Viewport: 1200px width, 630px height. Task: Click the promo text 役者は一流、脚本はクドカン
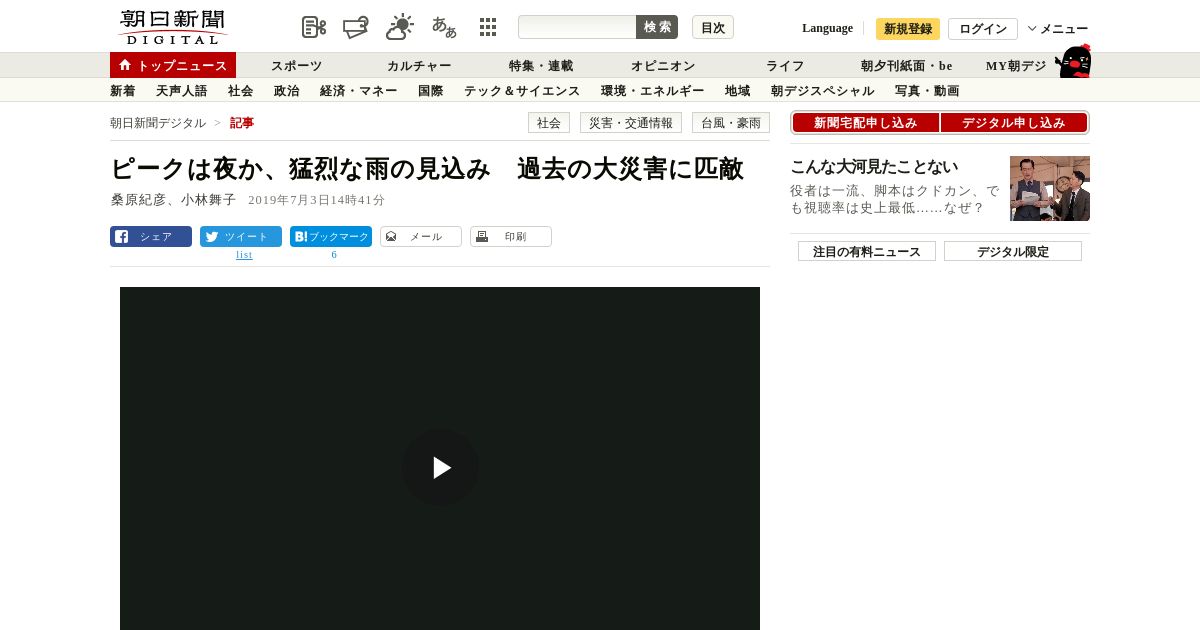pos(894,199)
